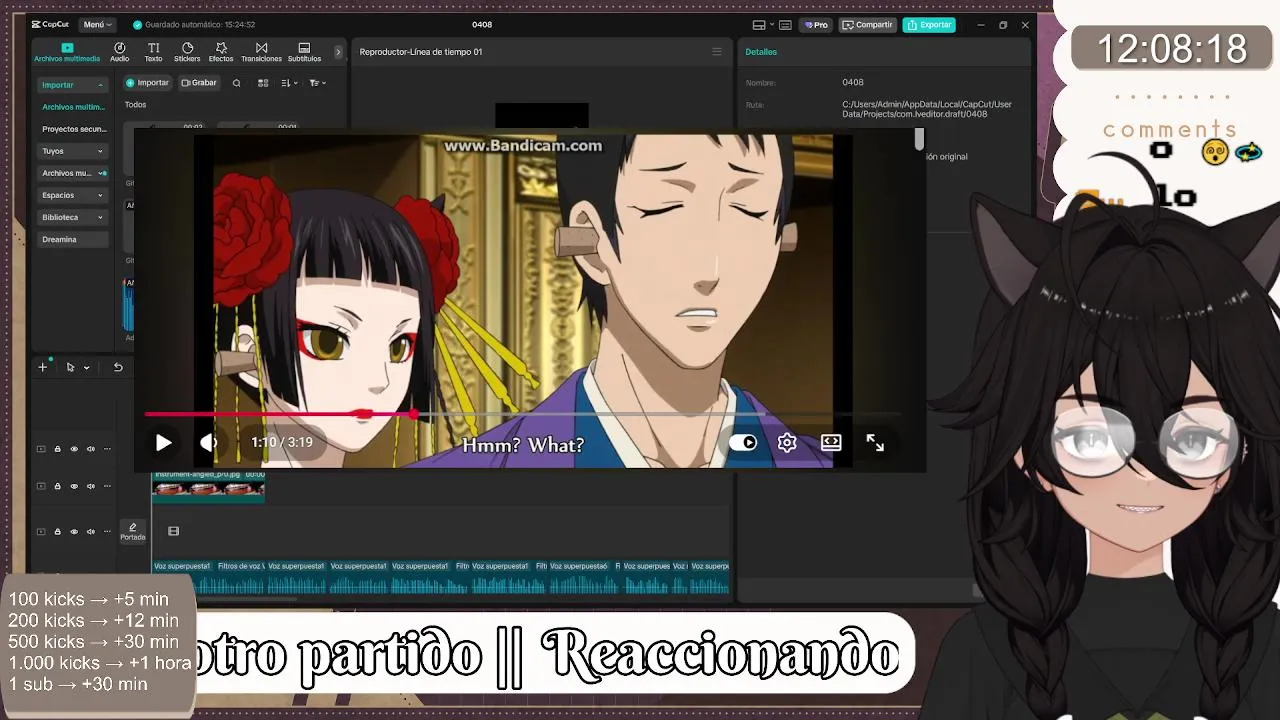Hide the main timeline track
The height and width of the screenshot is (720, 1280).
(x=74, y=532)
